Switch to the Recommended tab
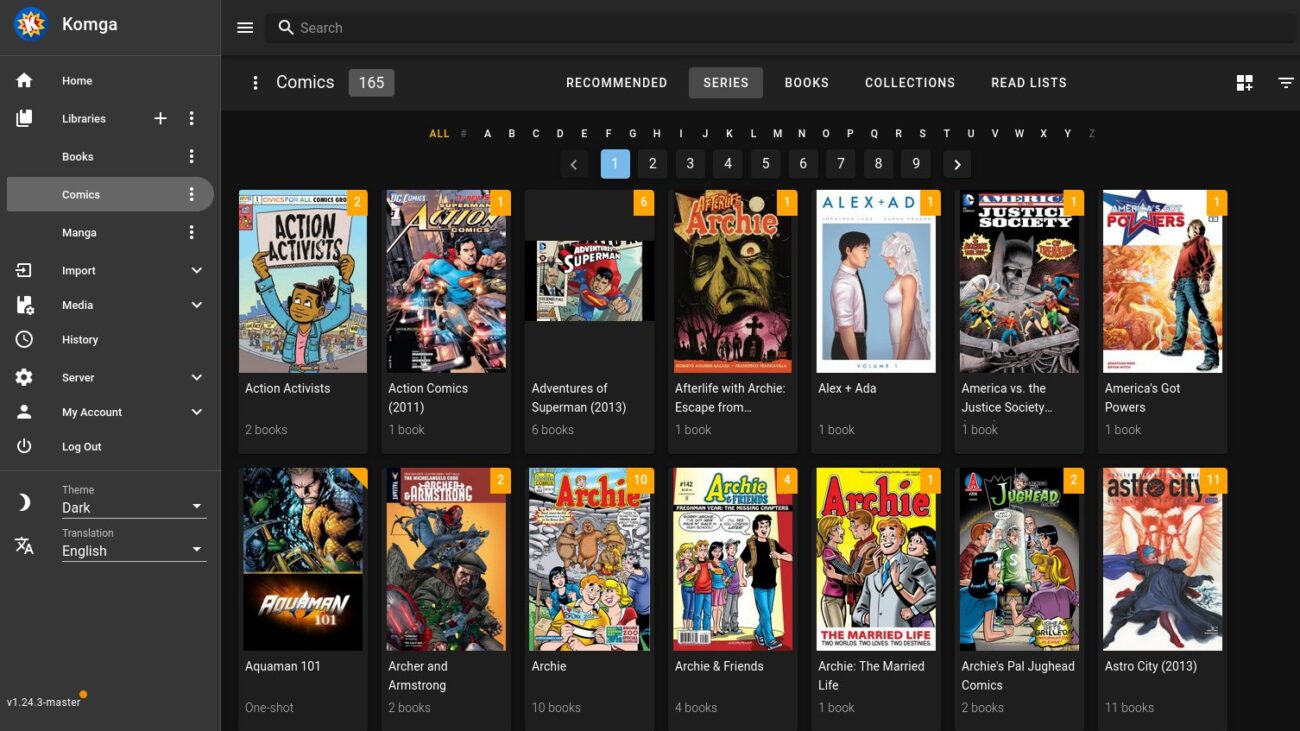Viewport: 1300px width, 731px height. pos(616,83)
